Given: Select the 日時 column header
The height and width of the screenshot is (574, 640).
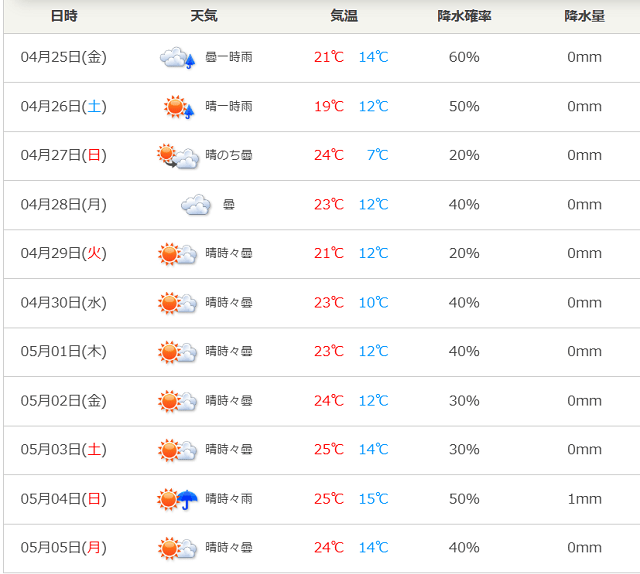Looking at the screenshot, I should pyautogui.click(x=64, y=16).
